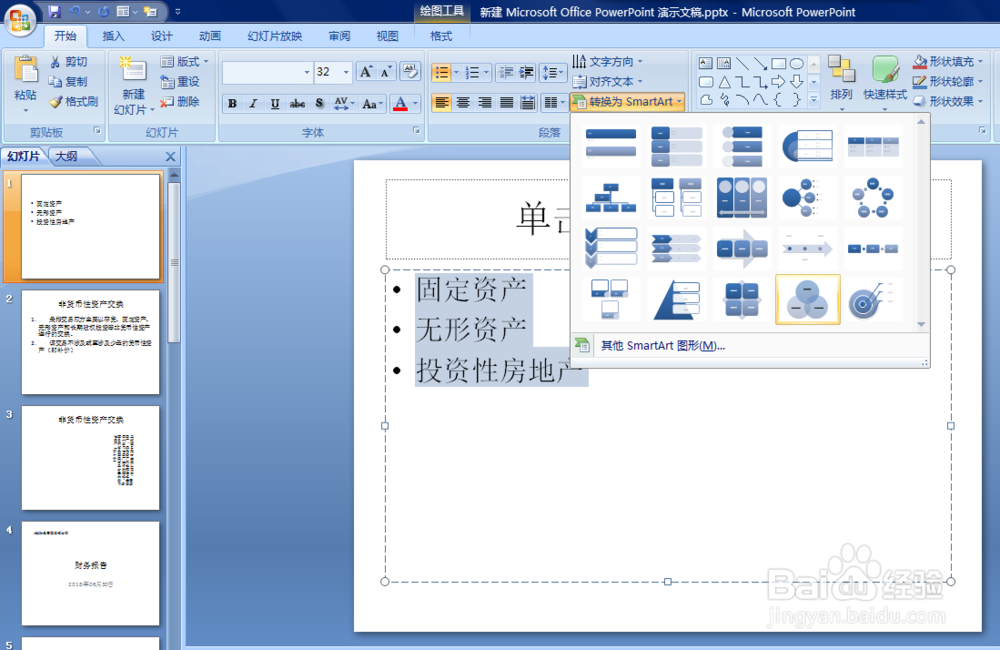Click the 复制 copy button

(68, 82)
